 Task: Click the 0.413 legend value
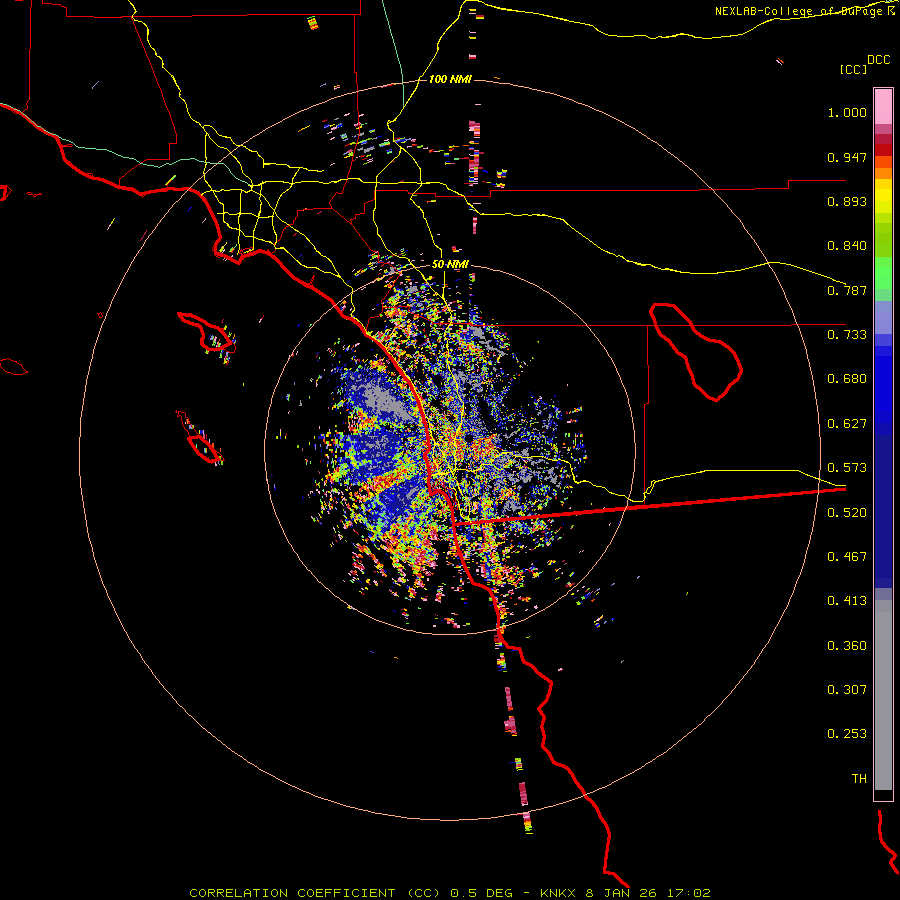(x=847, y=601)
